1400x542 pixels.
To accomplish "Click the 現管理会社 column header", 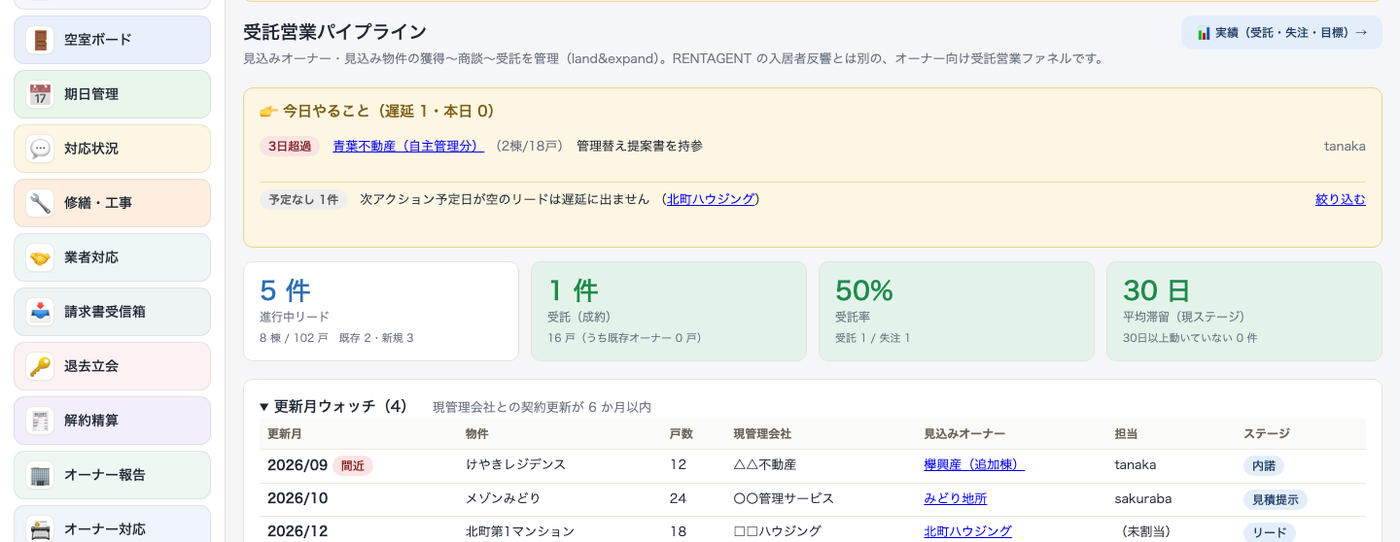I will click(x=762, y=434).
